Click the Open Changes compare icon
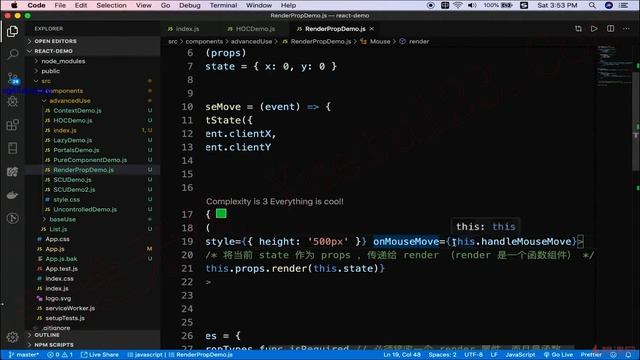Screen dimensions: 640x360 pyautogui.click(x=578, y=29)
